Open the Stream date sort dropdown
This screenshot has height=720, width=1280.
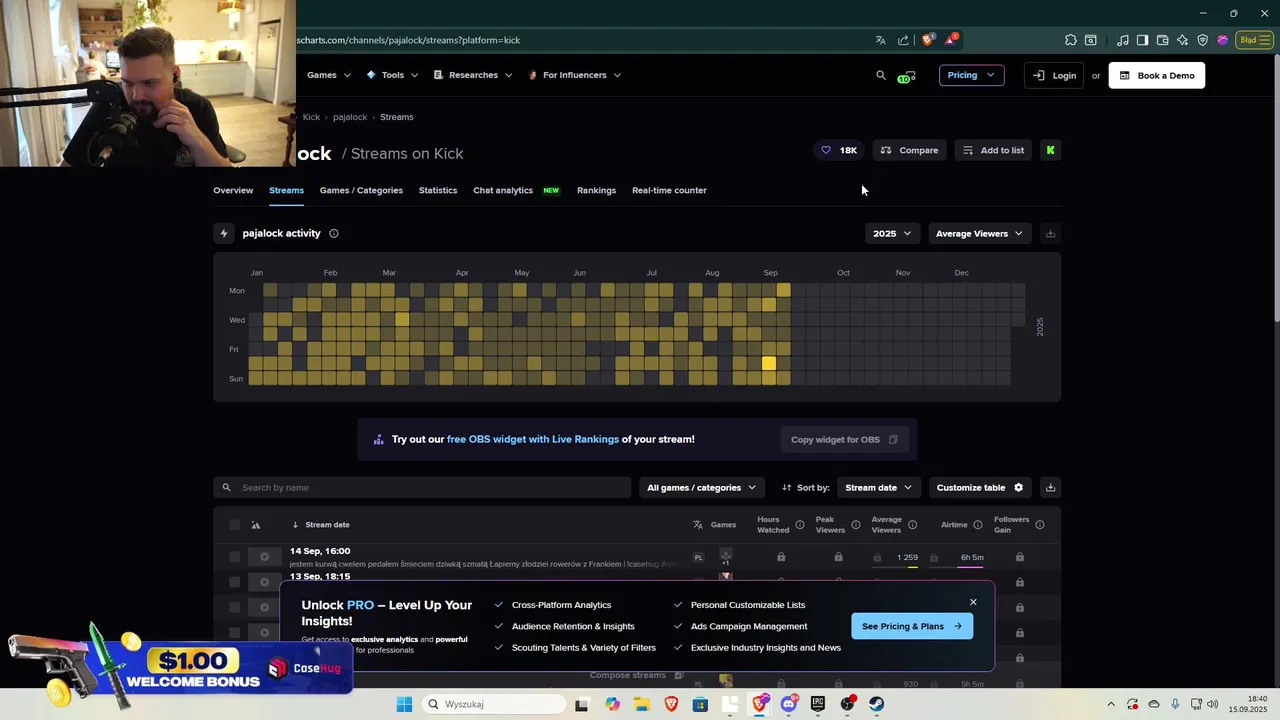point(878,487)
